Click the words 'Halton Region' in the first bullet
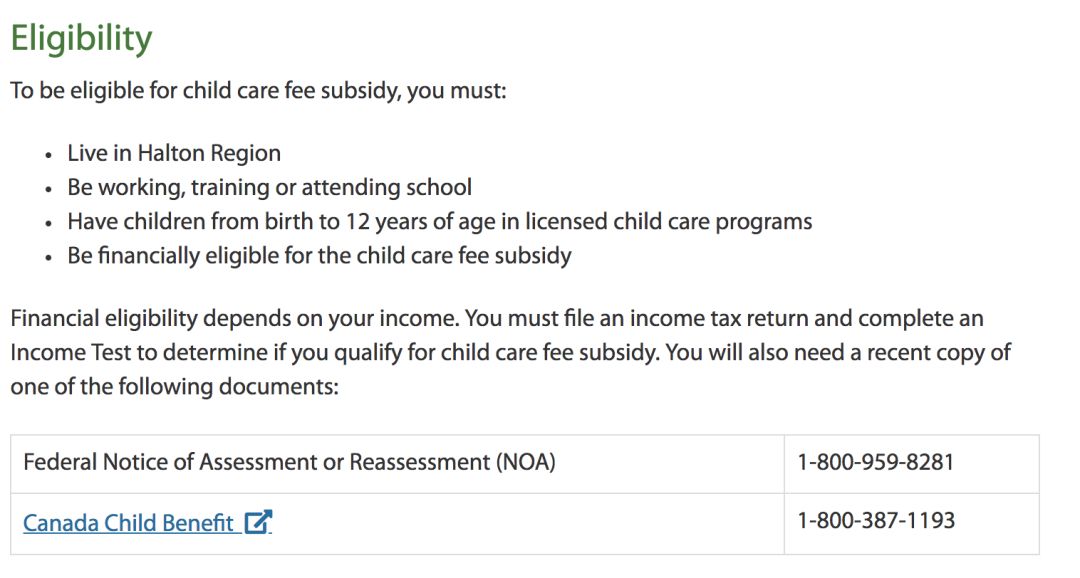This screenshot has width=1080, height=578. click(209, 153)
